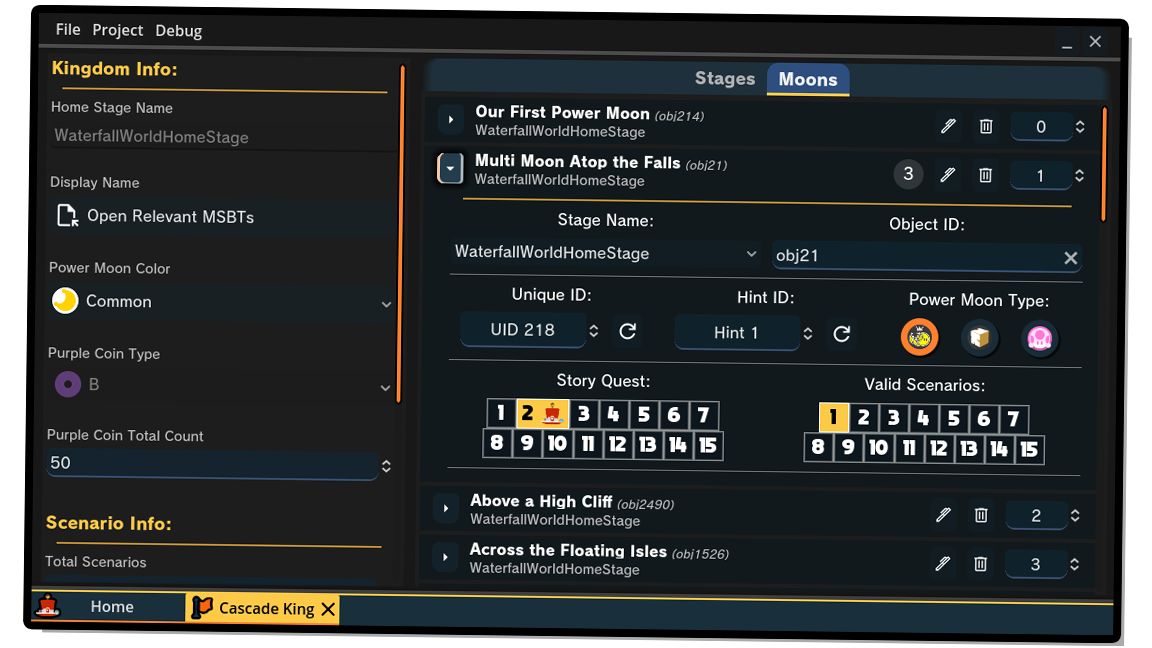The height and width of the screenshot is (648, 1152).
Task: Open the Project menu
Action: click(118, 30)
